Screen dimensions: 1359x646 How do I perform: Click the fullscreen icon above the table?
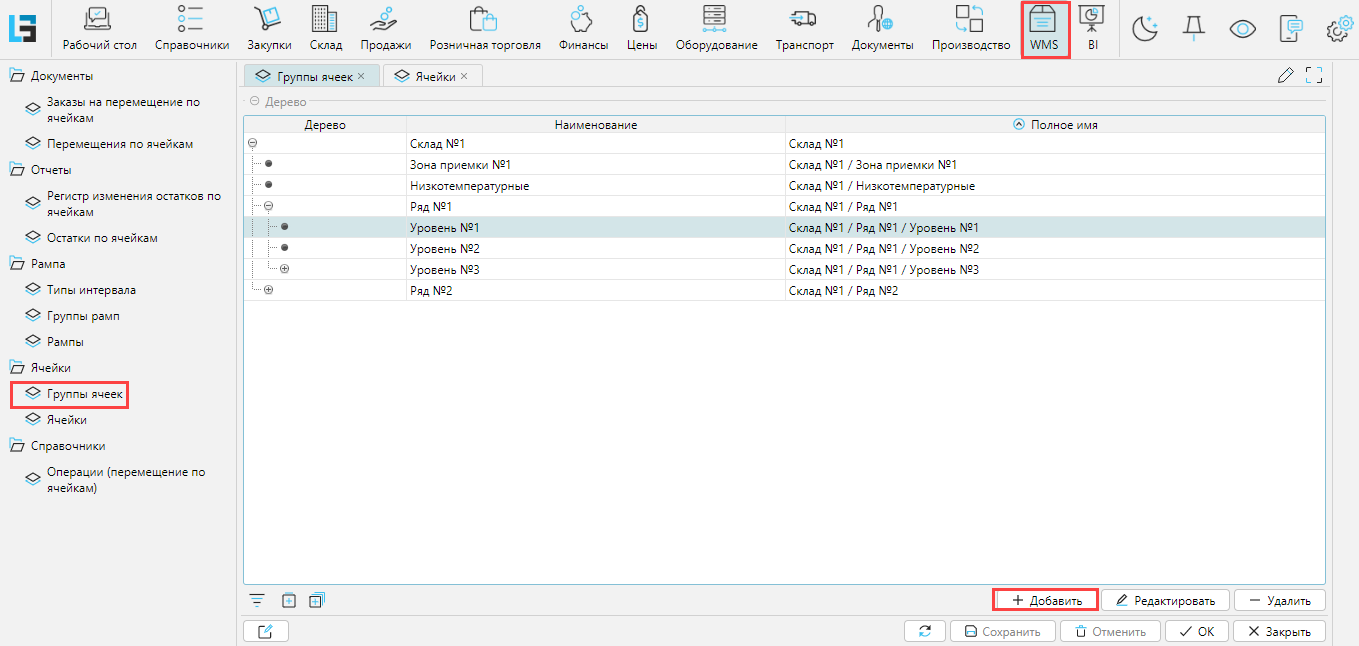click(1314, 75)
